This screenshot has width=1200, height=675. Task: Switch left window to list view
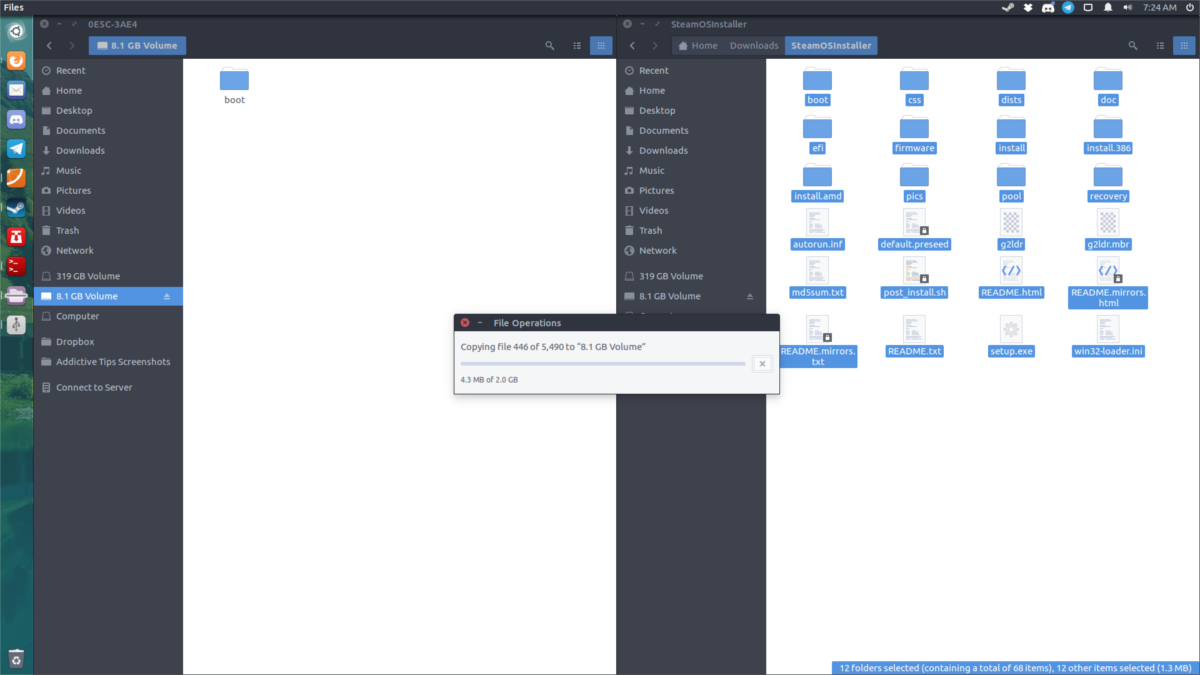pos(577,46)
